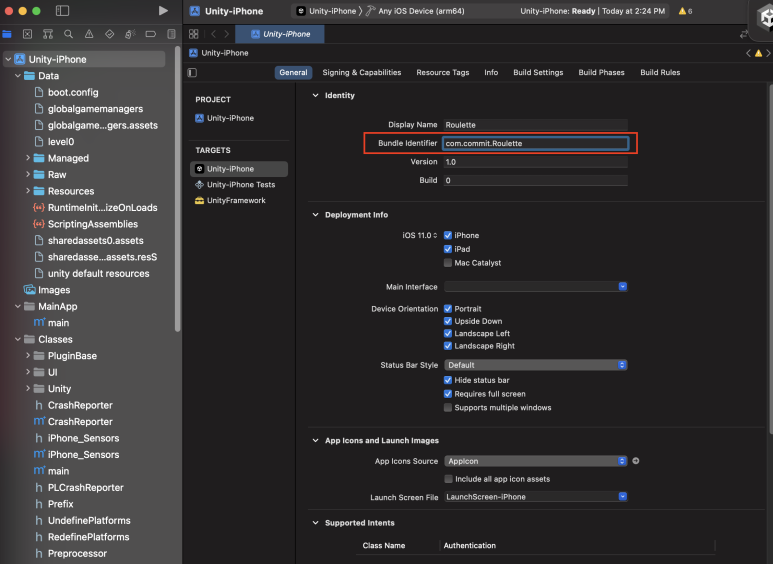773x564 pixels.
Task: Open the Source Control navigator icon
Action: (28, 34)
